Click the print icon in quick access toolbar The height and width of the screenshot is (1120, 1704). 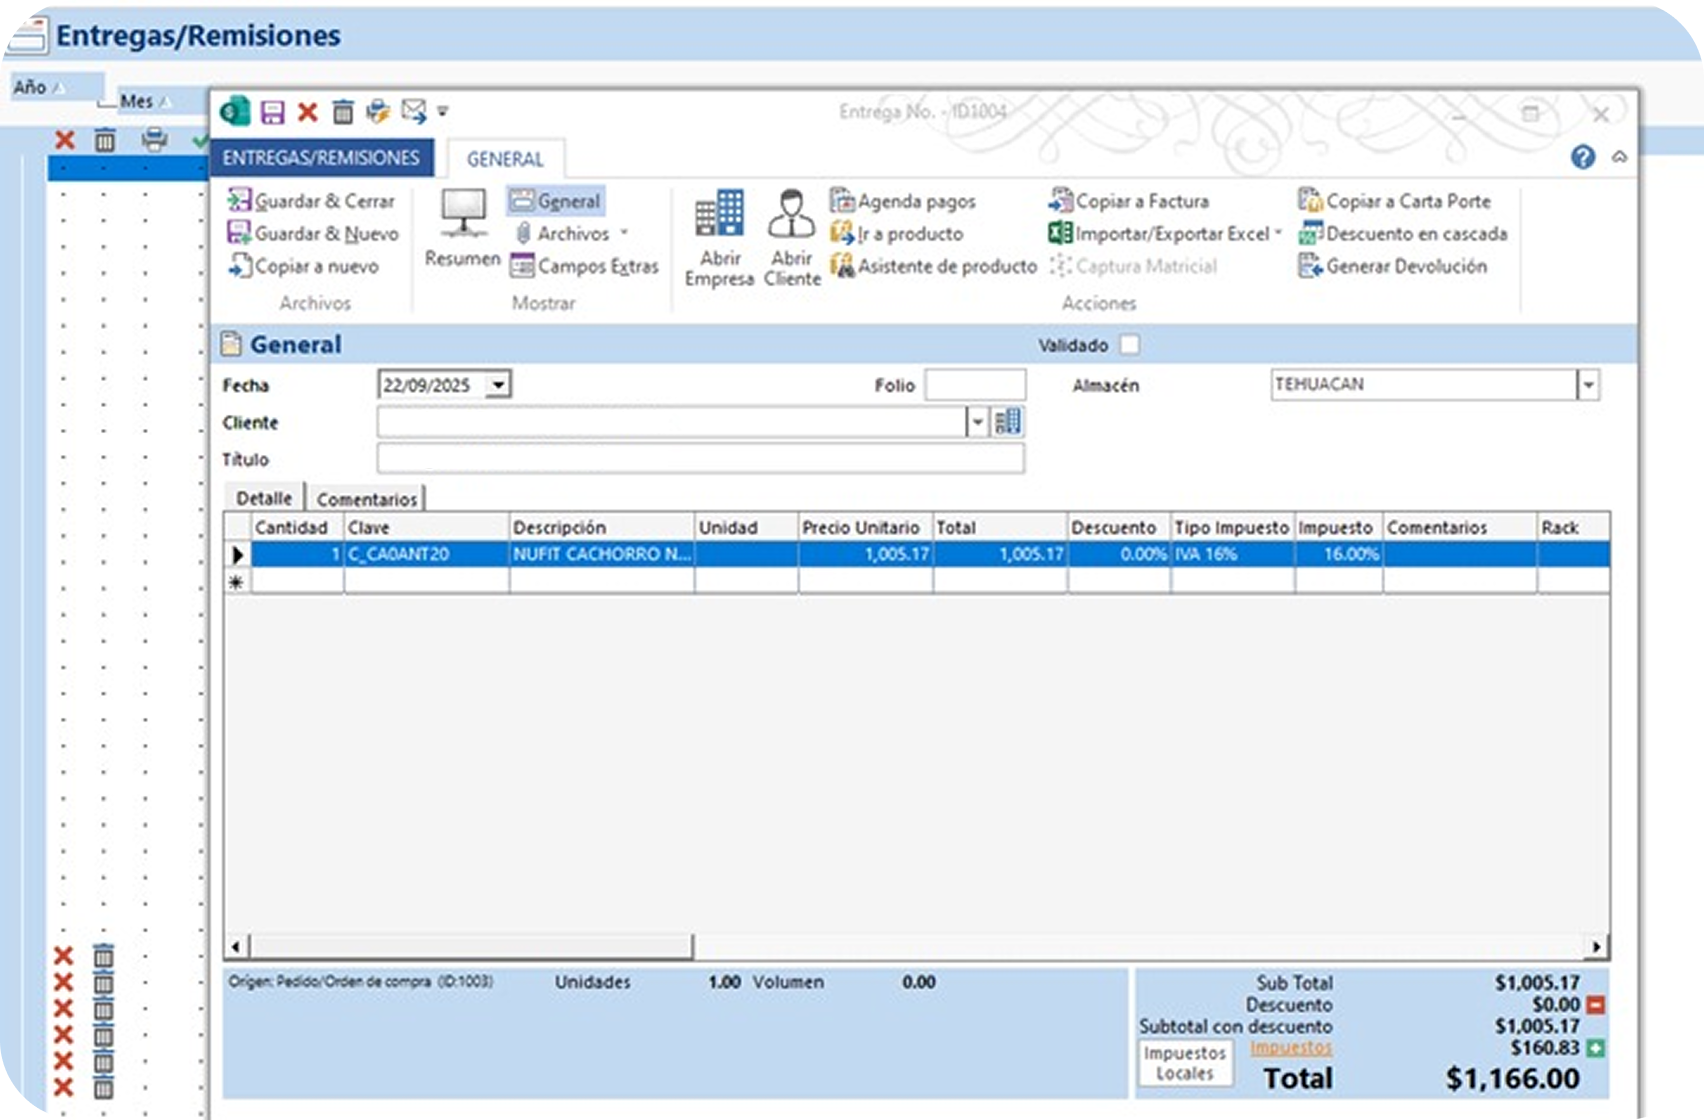[x=378, y=112]
